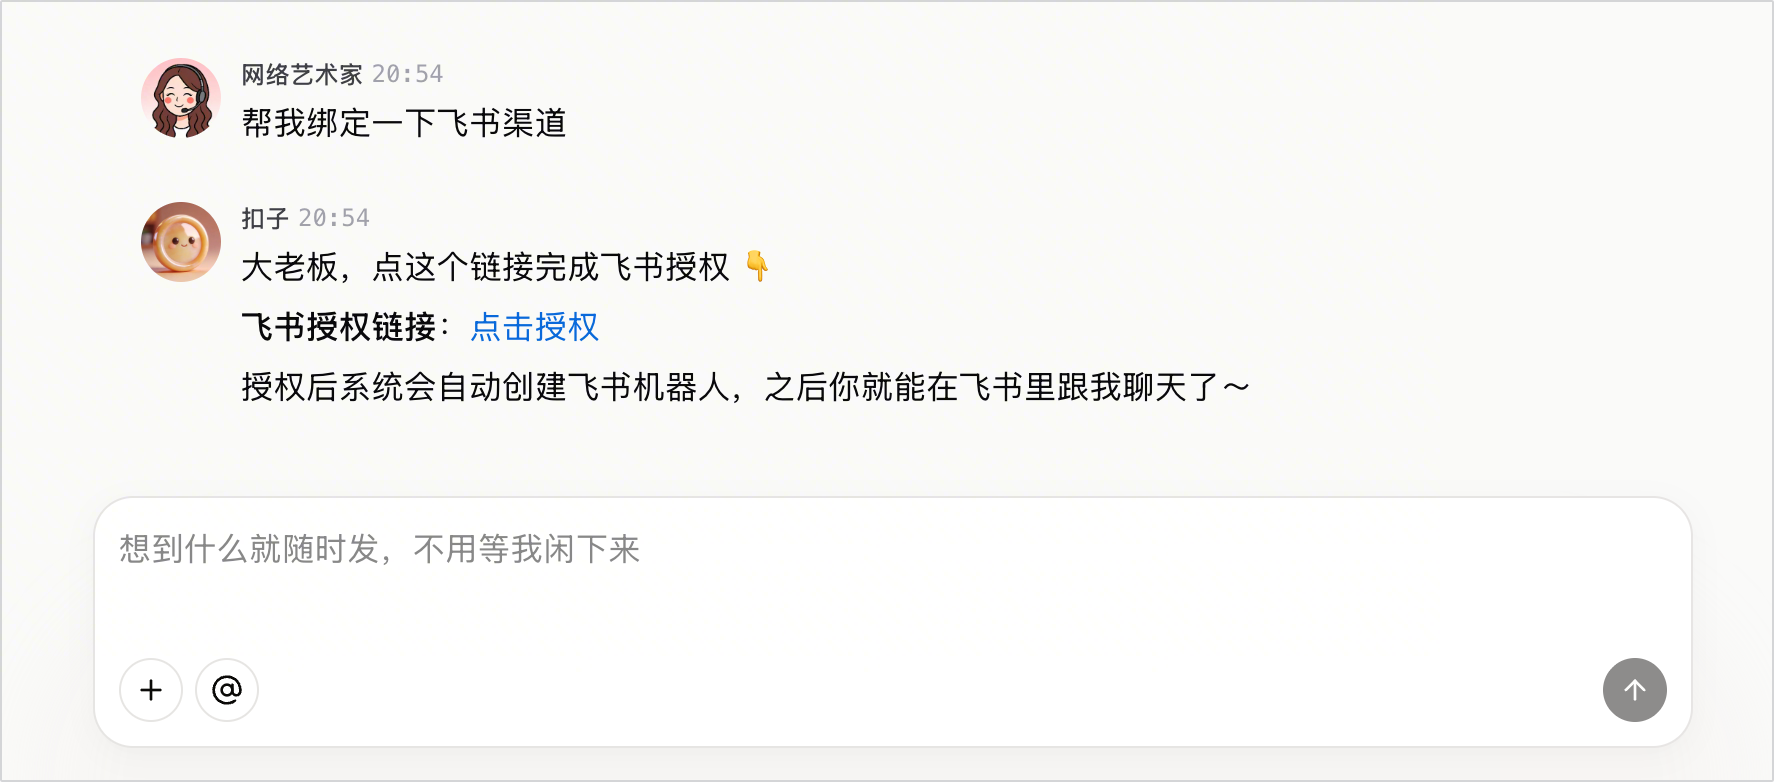The height and width of the screenshot is (782, 1774).
Task: Click the text 点这个链接完成飞书授权
Action: tap(551, 267)
